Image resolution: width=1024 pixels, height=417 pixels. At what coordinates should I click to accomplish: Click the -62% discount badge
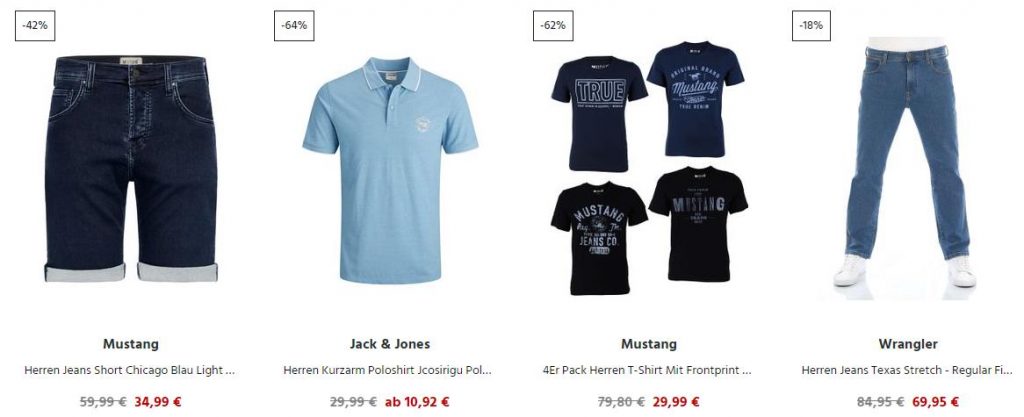tap(553, 25)
